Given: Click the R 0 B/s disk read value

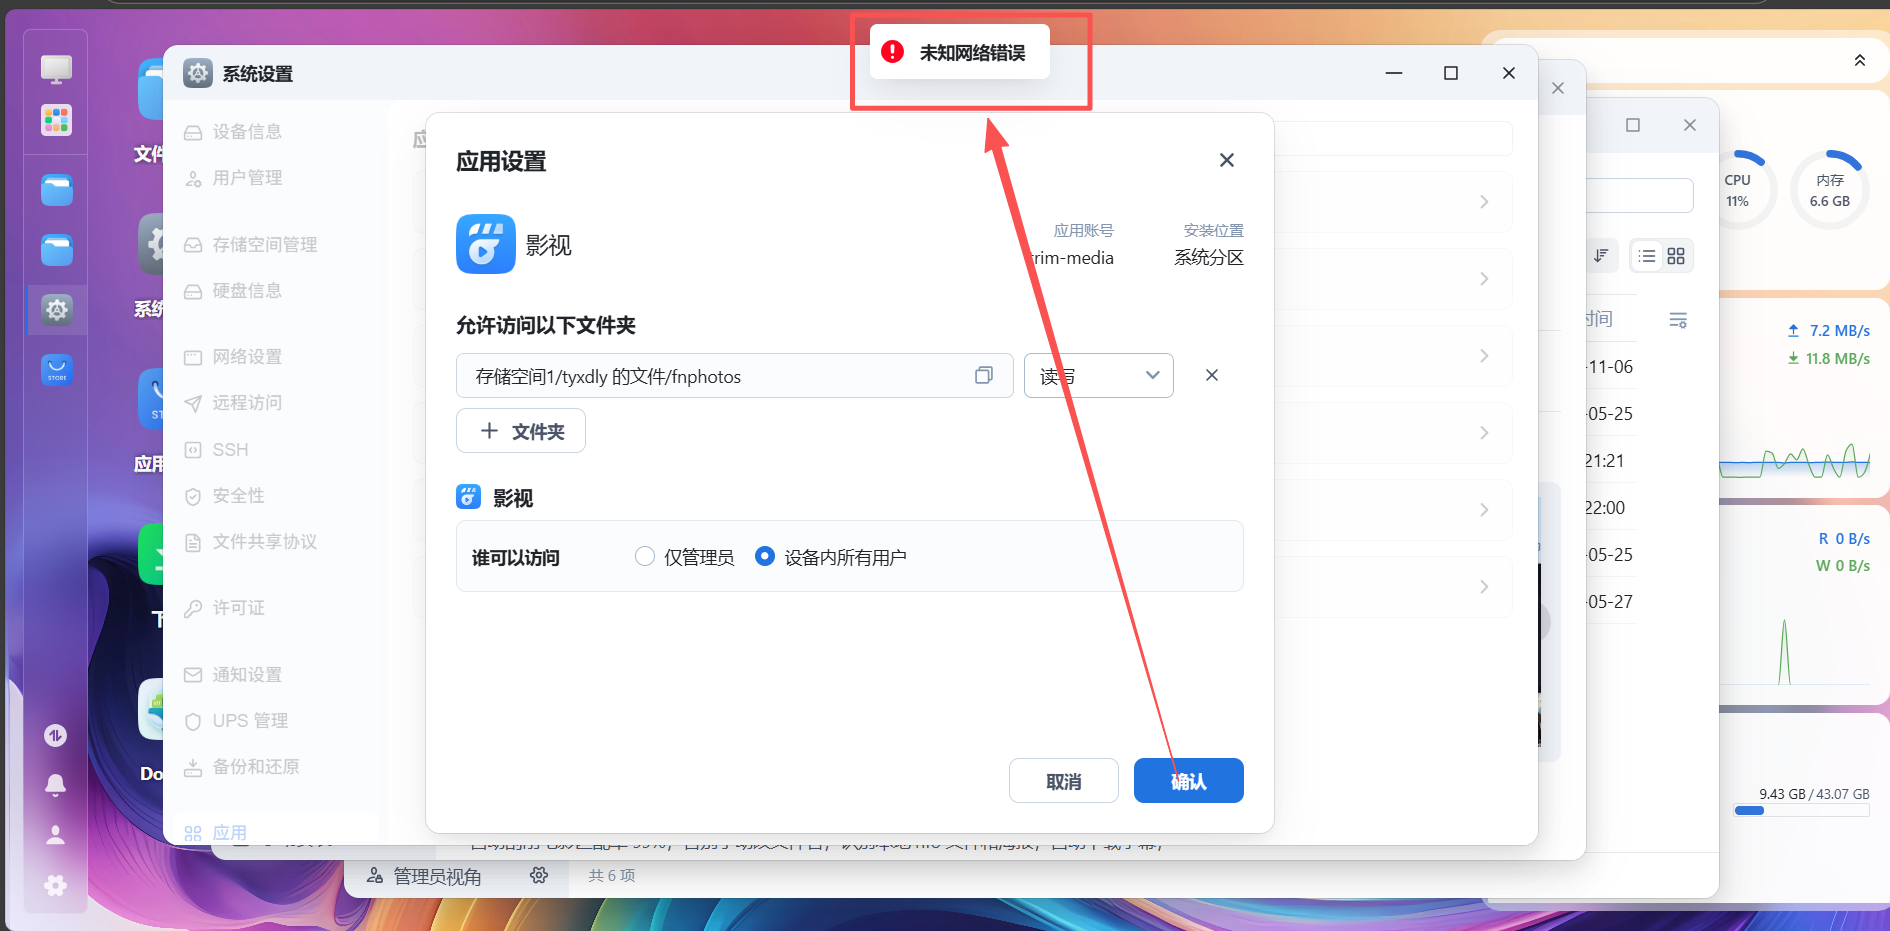Looking at the screenshot, I should click(x=1844, y=539).
